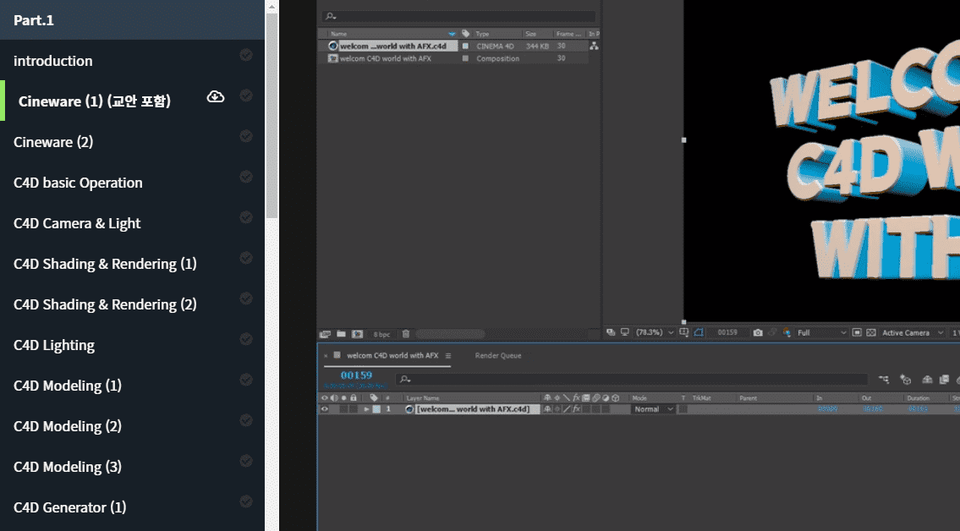The height and width of the screenshot is (531, 960).
Task: Open the Normal blending mode dropdown
Action: (653, 409)
